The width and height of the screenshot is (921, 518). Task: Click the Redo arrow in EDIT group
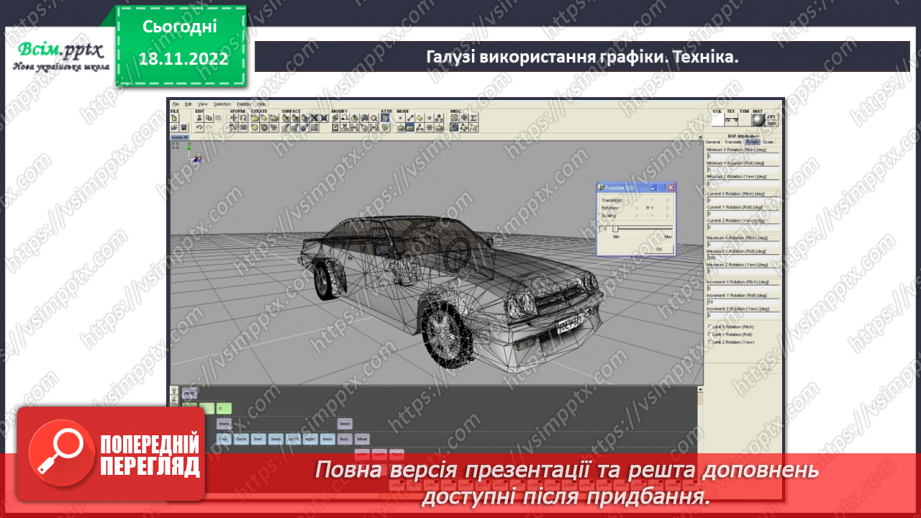209,127
